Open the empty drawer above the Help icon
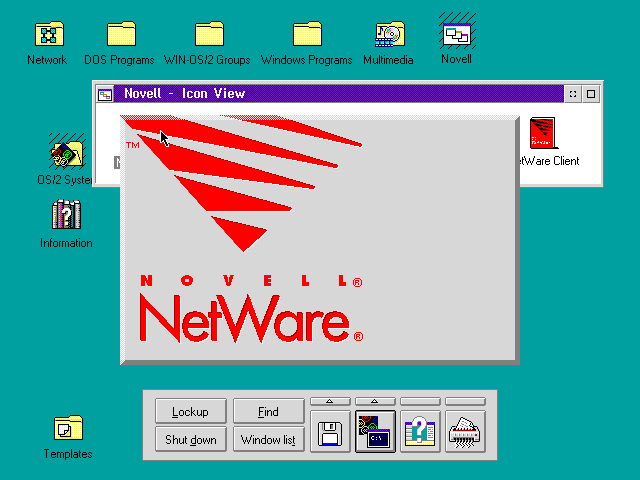 click(420, 402)
